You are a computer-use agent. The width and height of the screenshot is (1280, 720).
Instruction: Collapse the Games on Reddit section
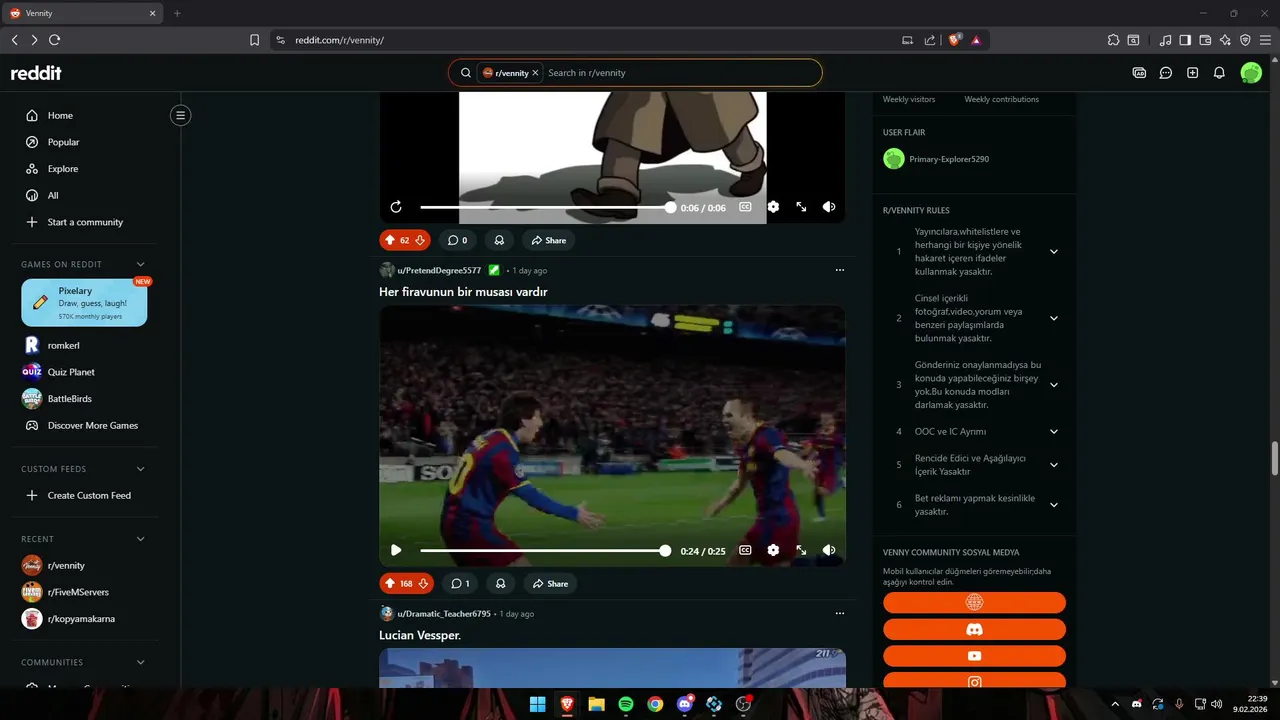click(x=140, y=264)
